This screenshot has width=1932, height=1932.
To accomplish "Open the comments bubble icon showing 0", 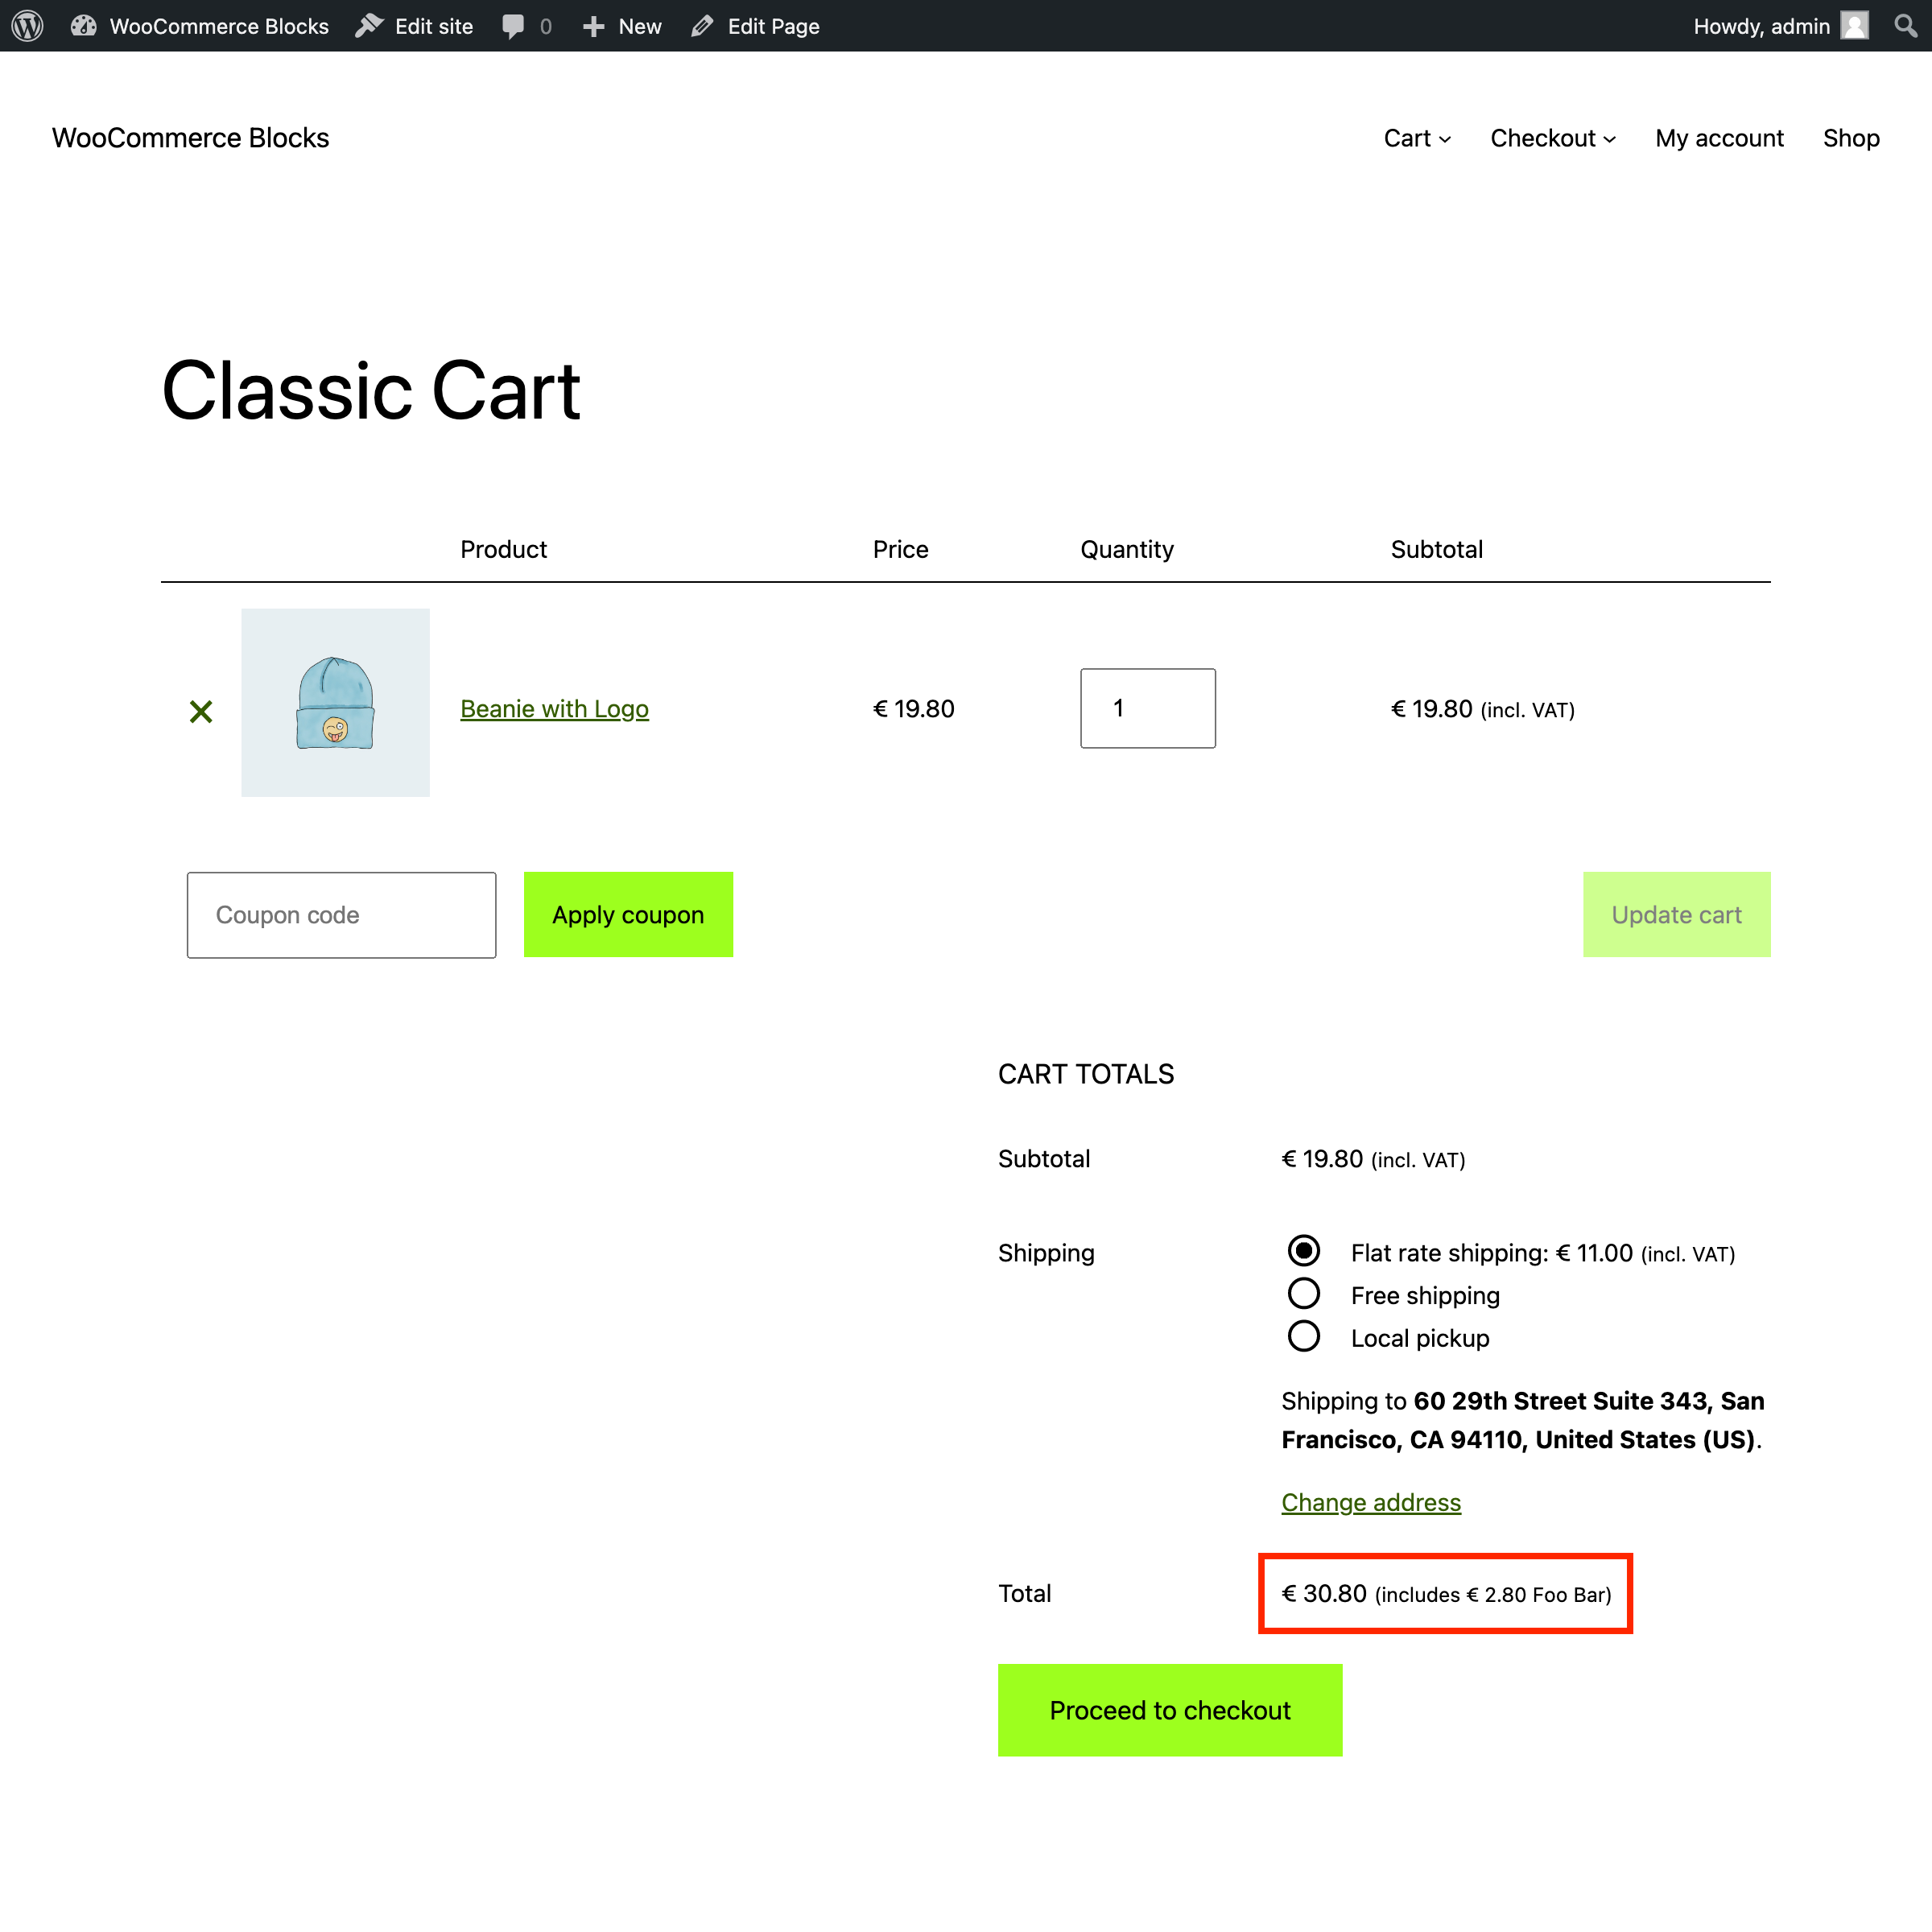I will coord(516,25).
